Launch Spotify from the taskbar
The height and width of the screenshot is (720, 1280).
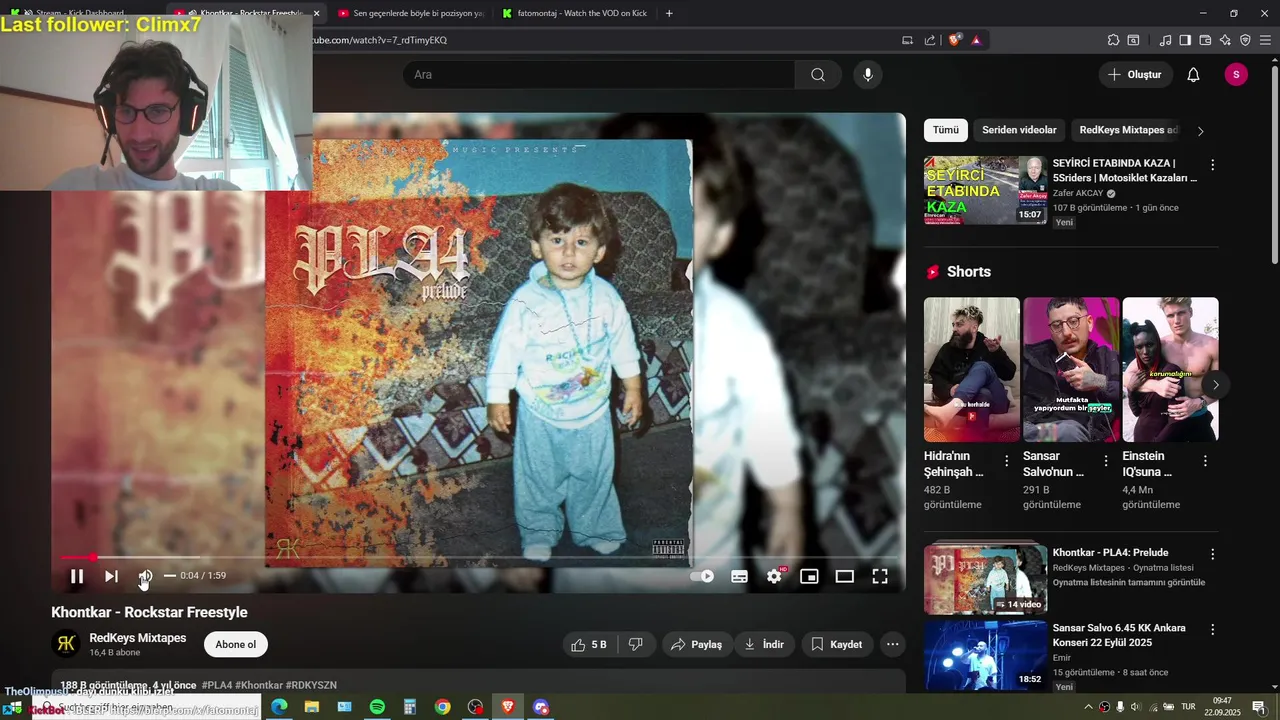click(377, 707)
